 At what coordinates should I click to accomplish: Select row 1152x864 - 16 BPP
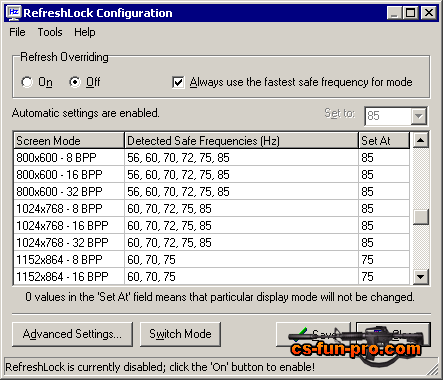tap(212, 277)
